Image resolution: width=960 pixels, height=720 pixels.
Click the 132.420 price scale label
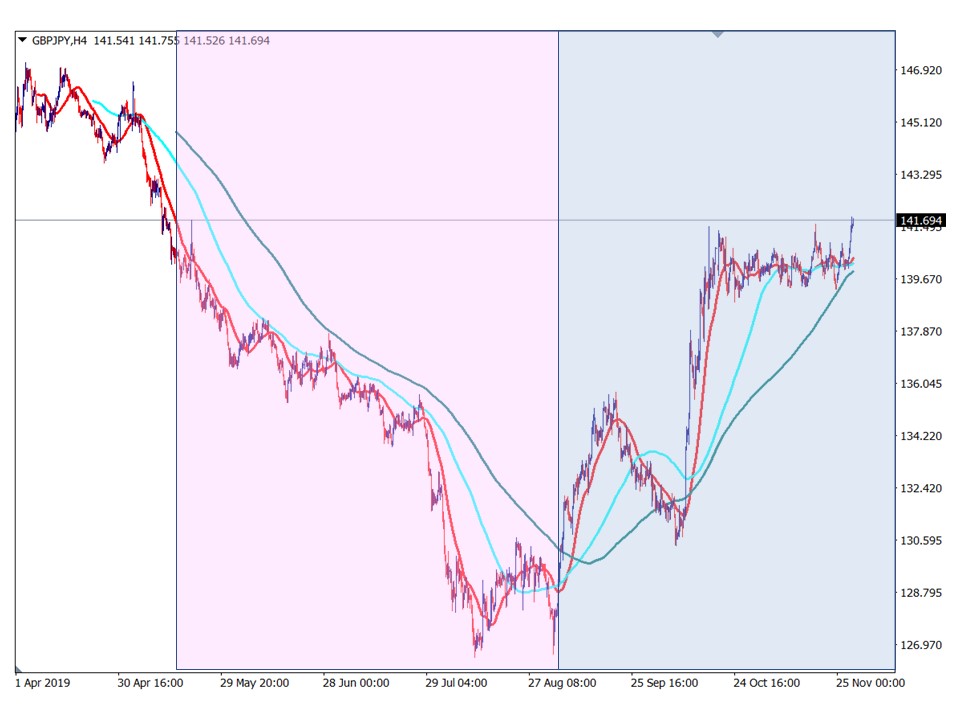[921, 488]
